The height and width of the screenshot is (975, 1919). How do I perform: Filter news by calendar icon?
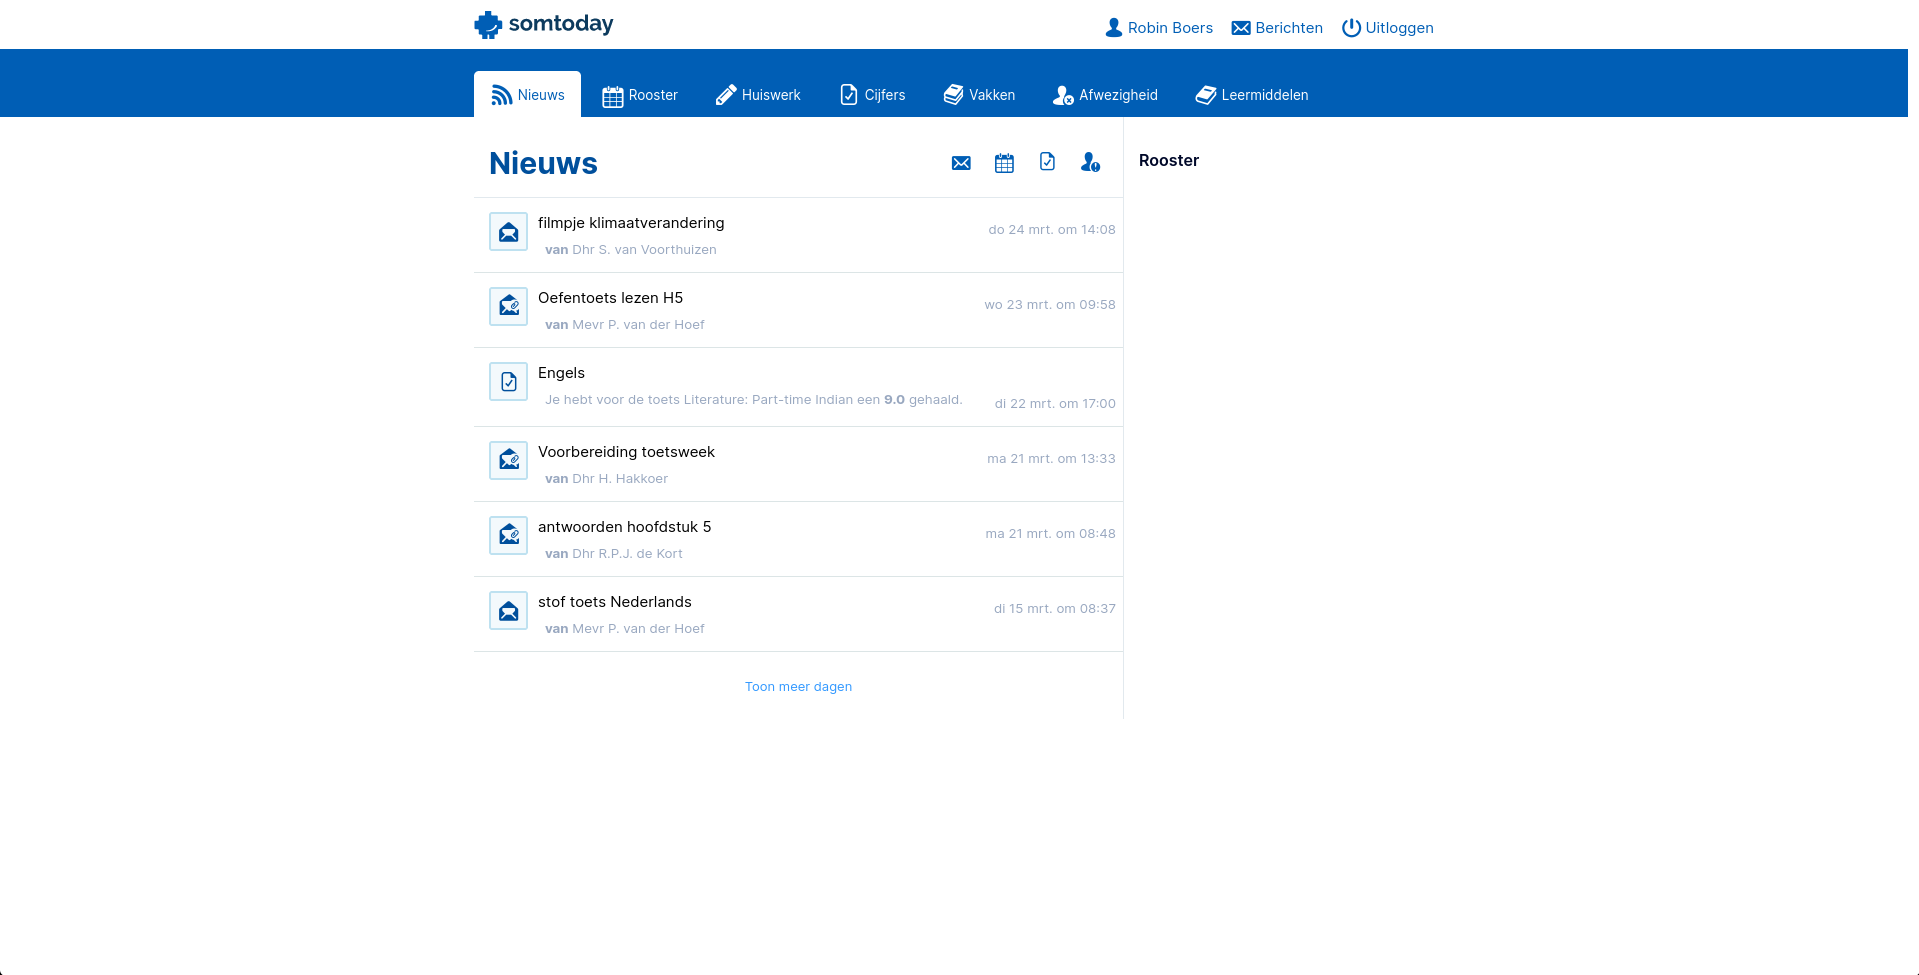click(1004, 163)
